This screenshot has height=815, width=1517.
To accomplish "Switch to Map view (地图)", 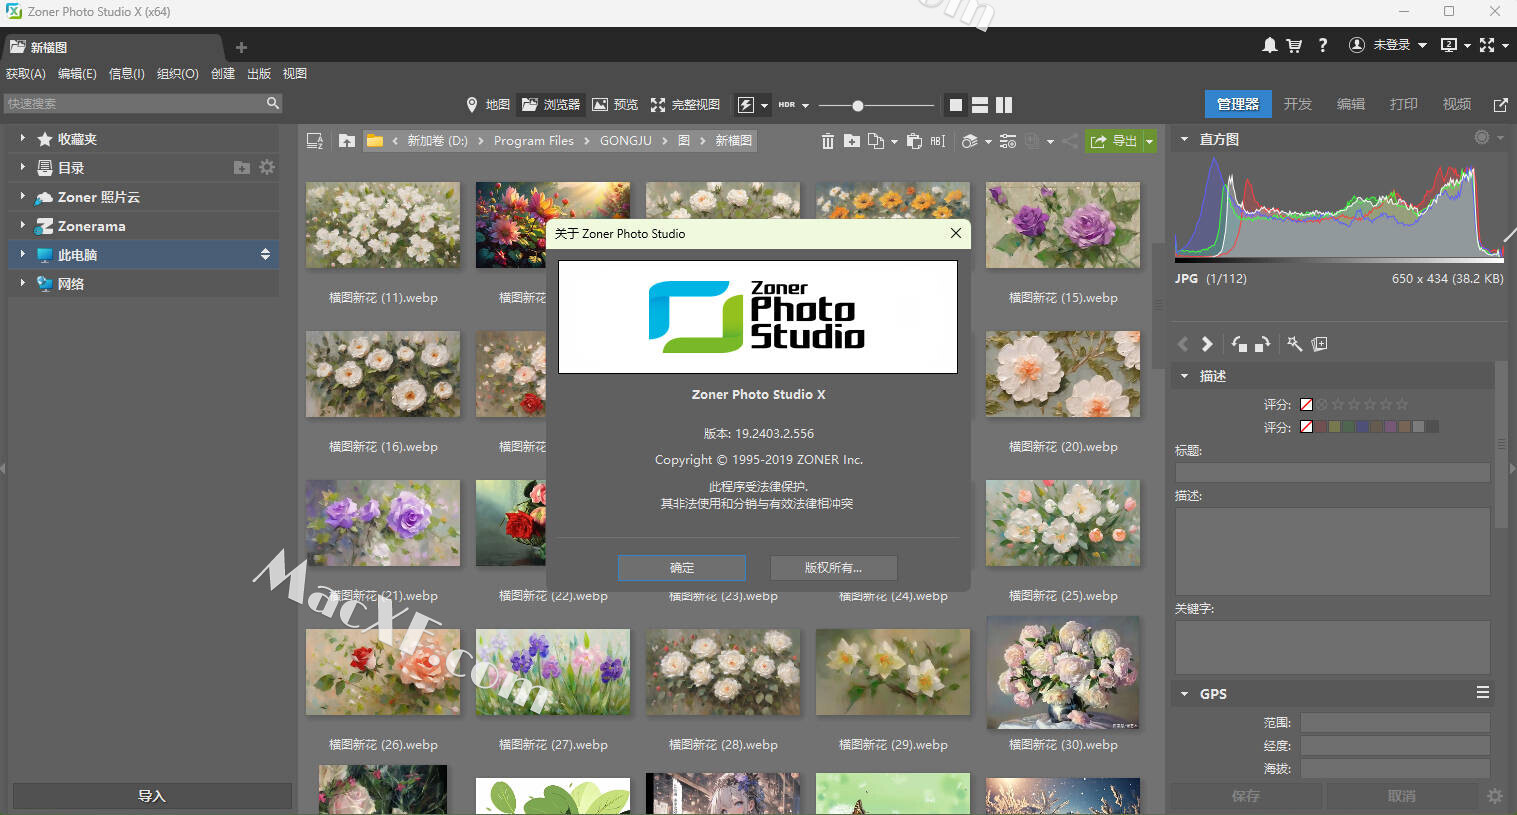I will [488, 104].
